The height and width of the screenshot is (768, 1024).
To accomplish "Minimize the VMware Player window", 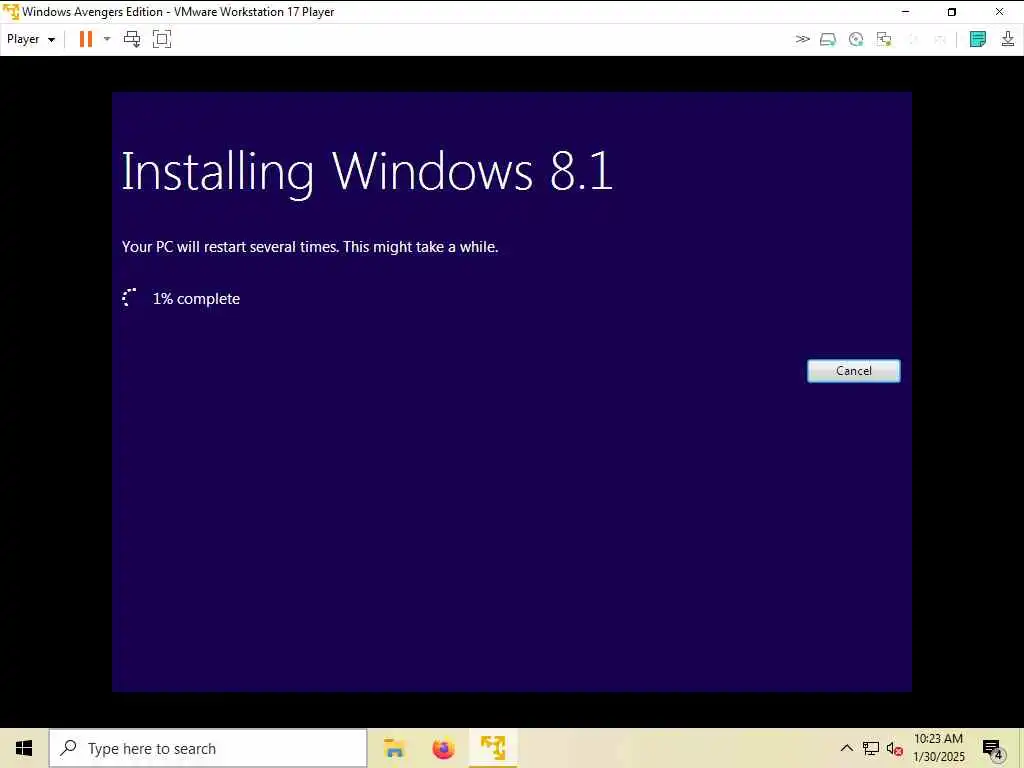I will pyautogui.click(x=905, y=12).
